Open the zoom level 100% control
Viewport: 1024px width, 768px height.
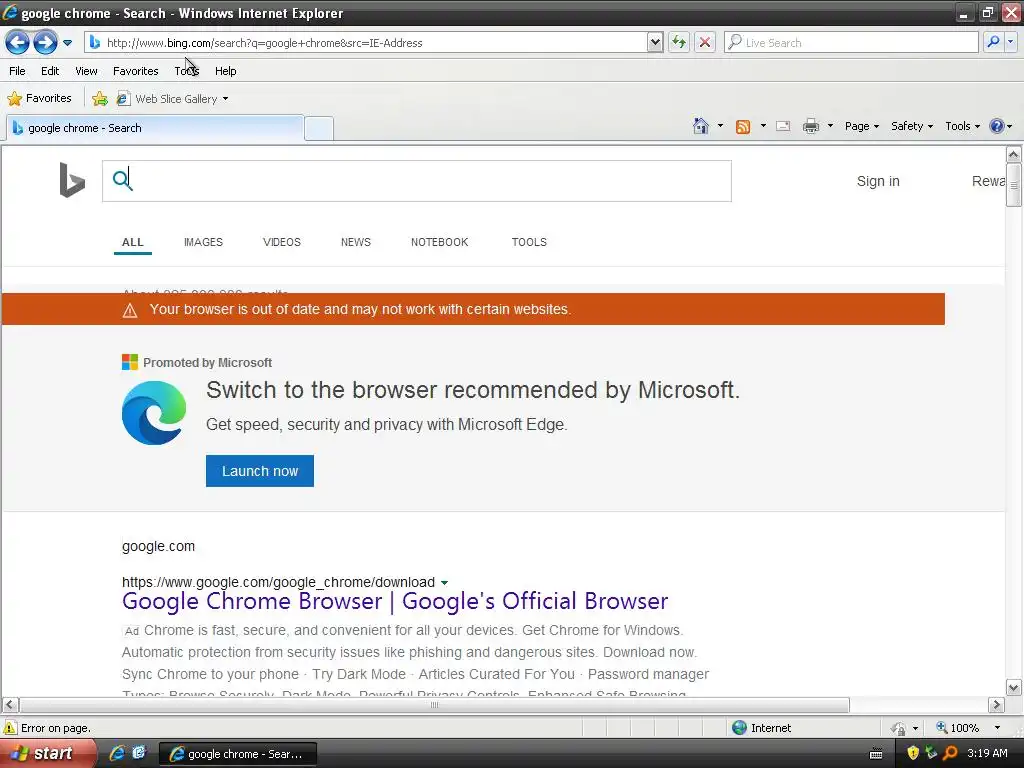(x=968, y=728)
